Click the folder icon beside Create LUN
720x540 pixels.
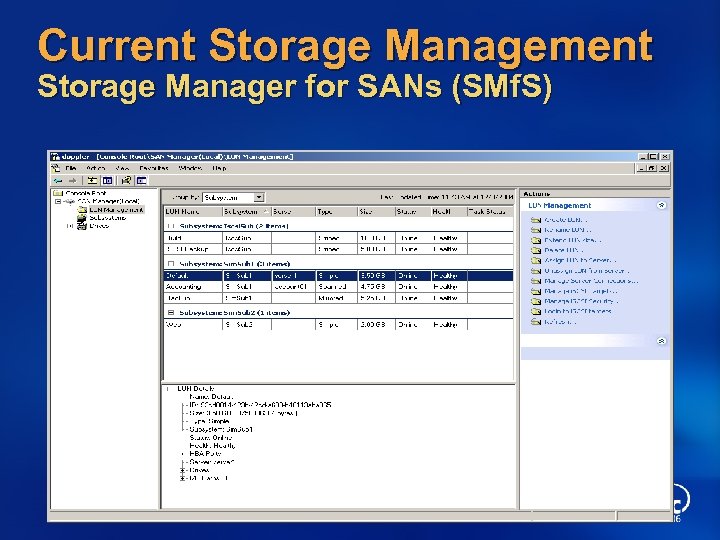(x=536, y=220)
